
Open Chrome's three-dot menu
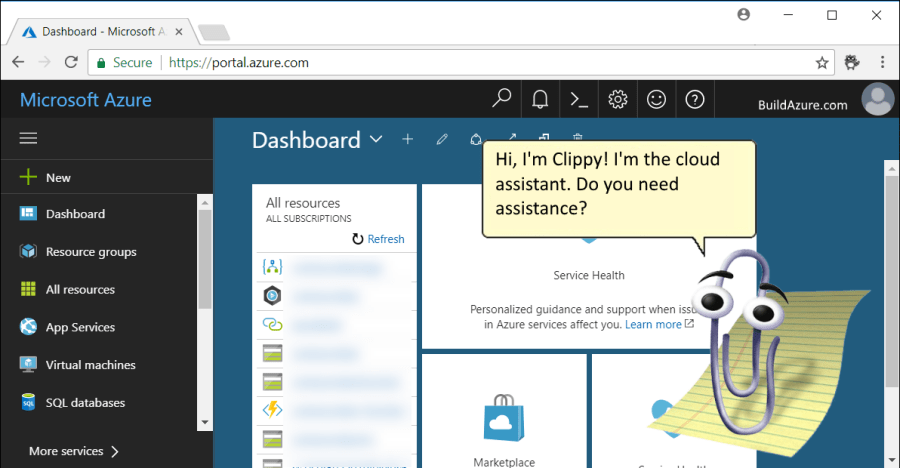883,62
